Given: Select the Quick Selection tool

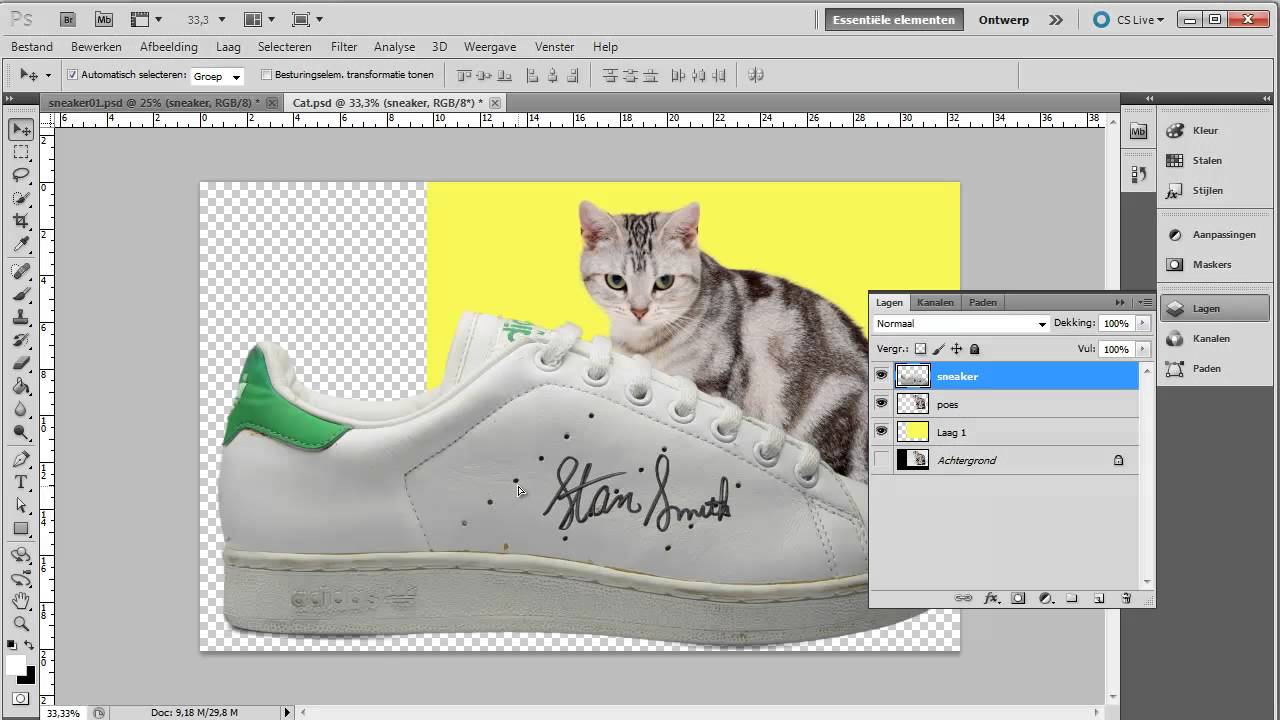Looking at the screenshot, I should click(21, 198).
